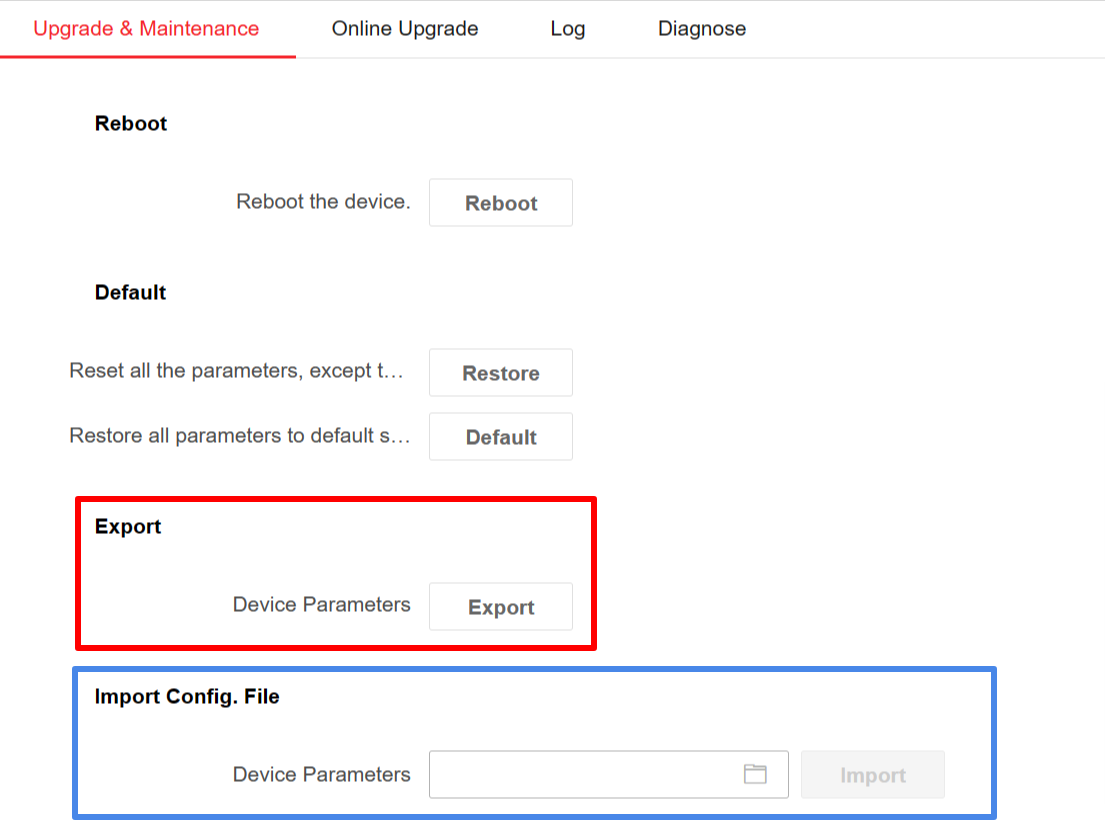Open the Log tab
The width and height of the screenshot is (1105, 831).
(567, 29)
